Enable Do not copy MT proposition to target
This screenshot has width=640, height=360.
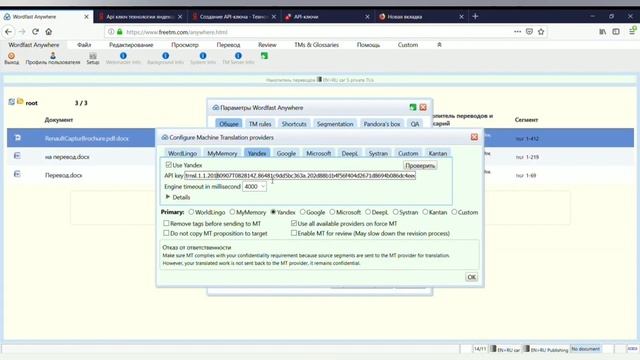[x=166, y=233]
